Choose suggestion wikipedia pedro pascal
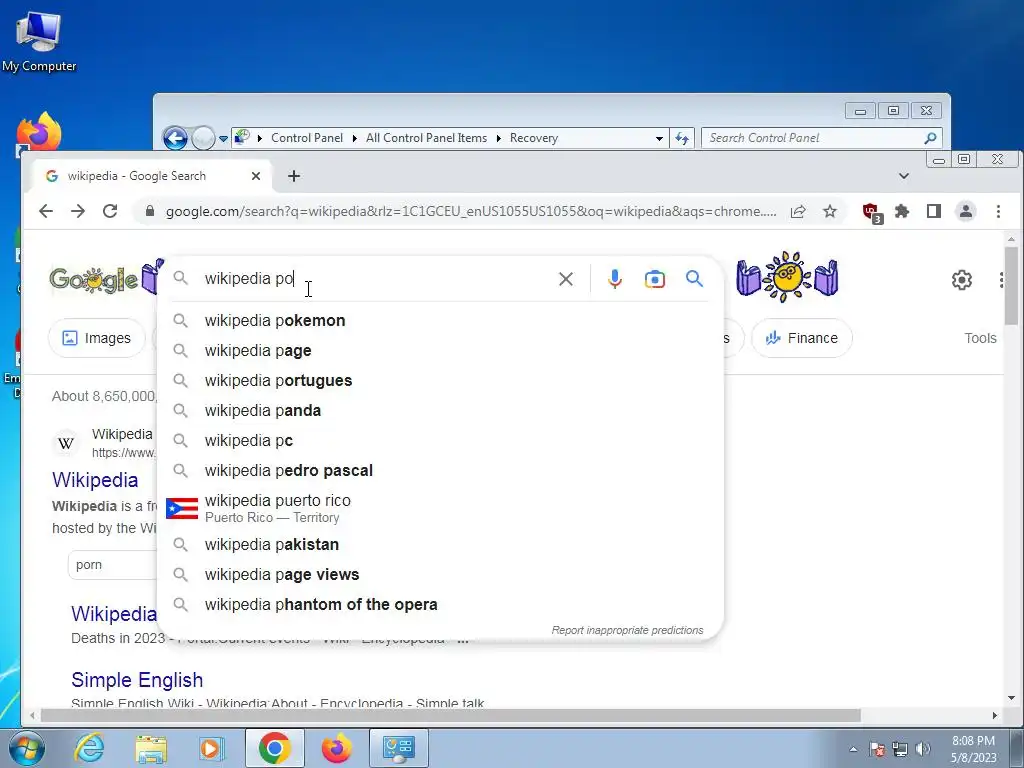Viewport: 1024px width, 768px height. (x=441, y=471)
